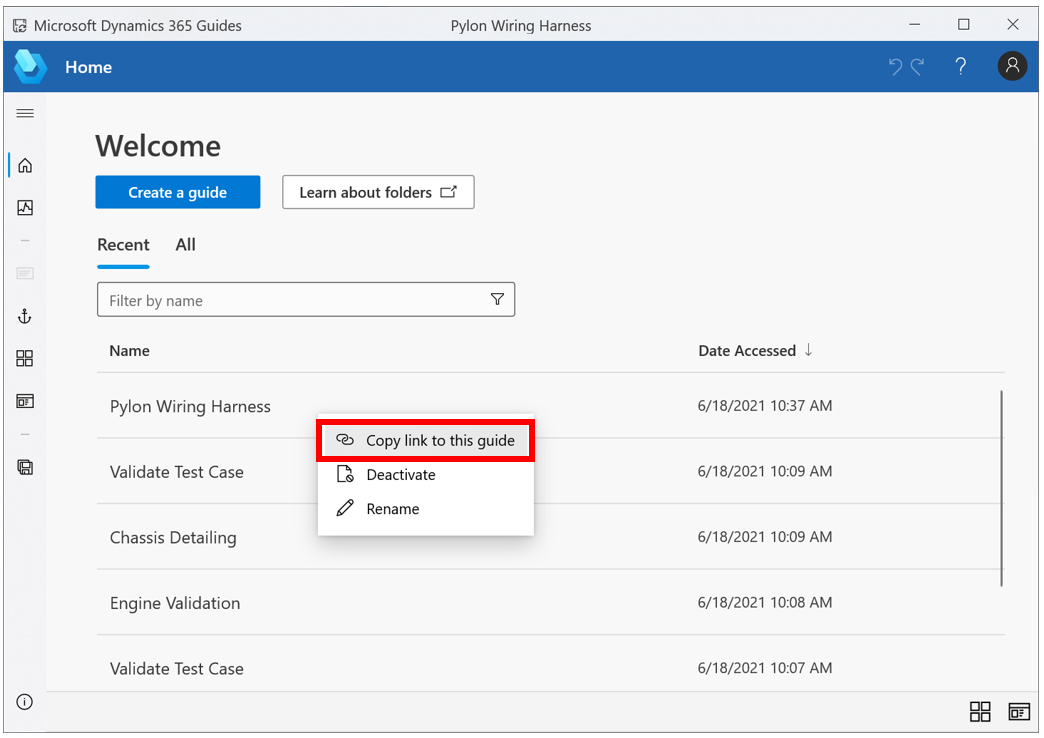Select Deactivate from context menu
This screenshot has height=738, width=1044.
(x=400, y=475)
